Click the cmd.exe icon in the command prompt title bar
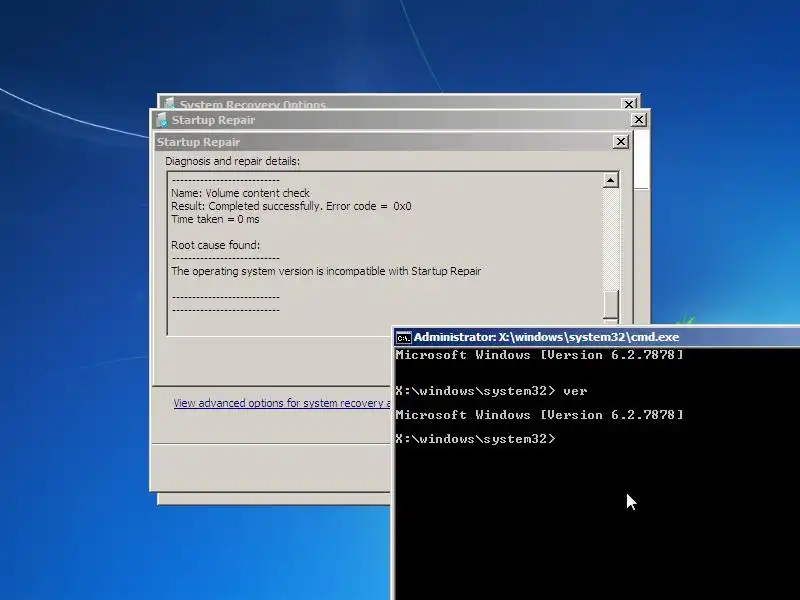 click(x=403, y=338)
